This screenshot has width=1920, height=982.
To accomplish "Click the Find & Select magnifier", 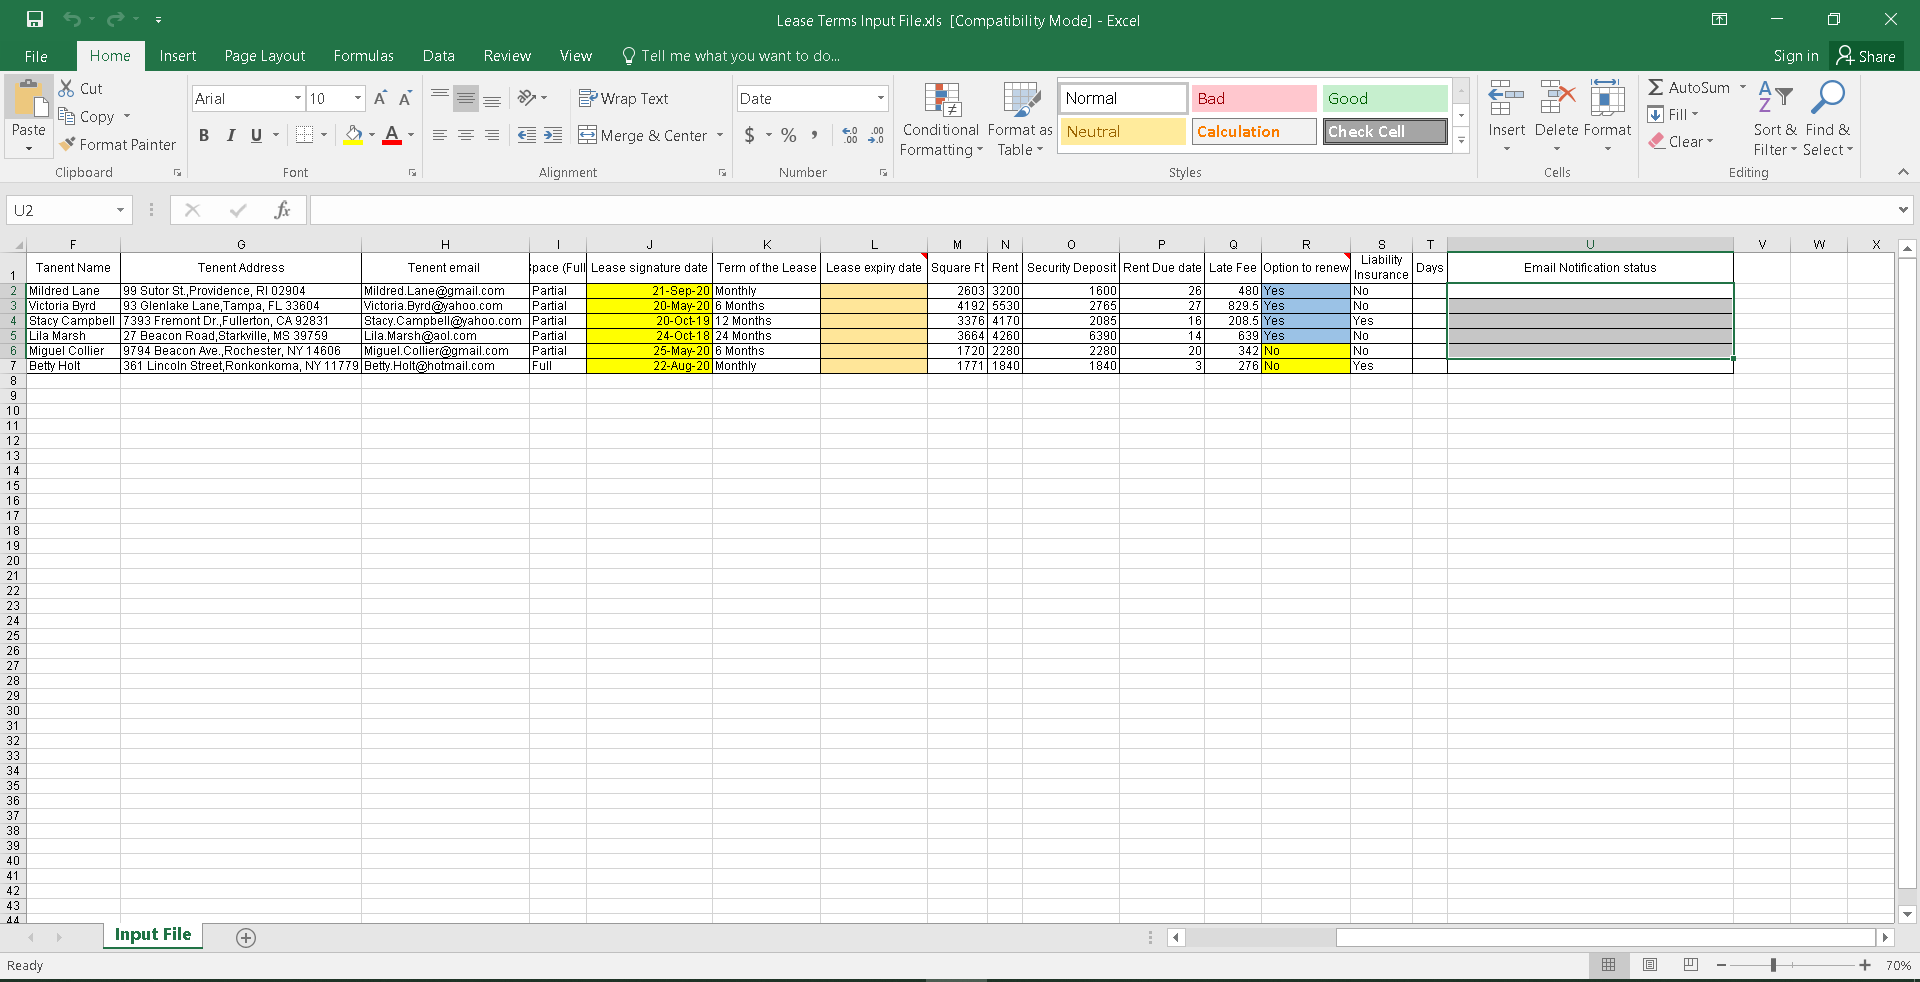I will coord(1828,99).
